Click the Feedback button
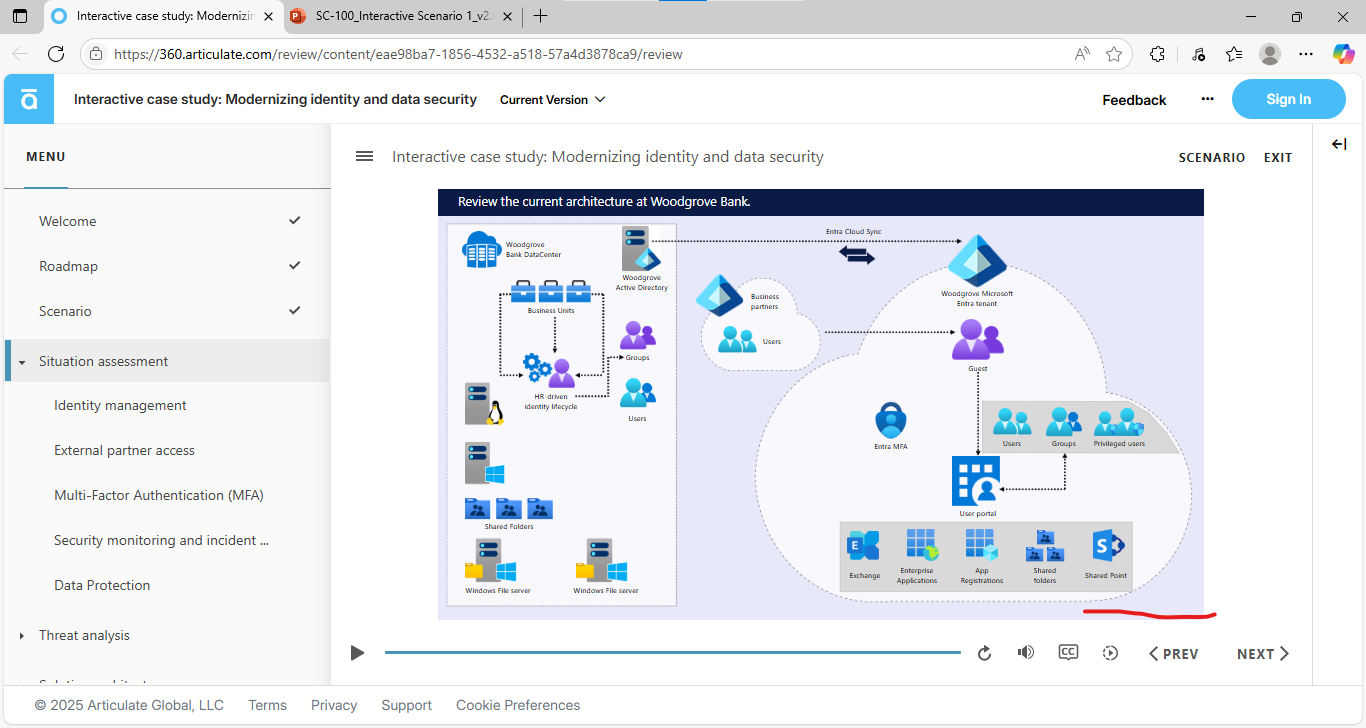1366x728 pixels. coord(1134,100)
